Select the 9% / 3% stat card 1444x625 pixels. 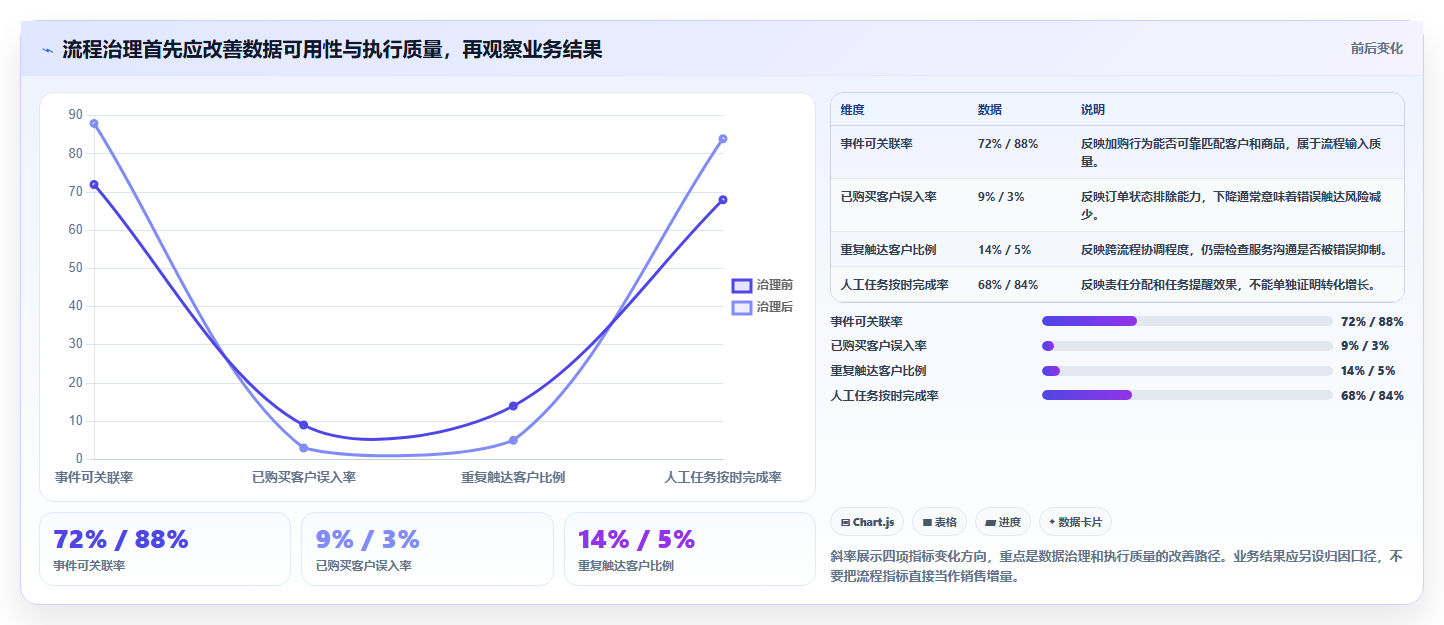427,549
